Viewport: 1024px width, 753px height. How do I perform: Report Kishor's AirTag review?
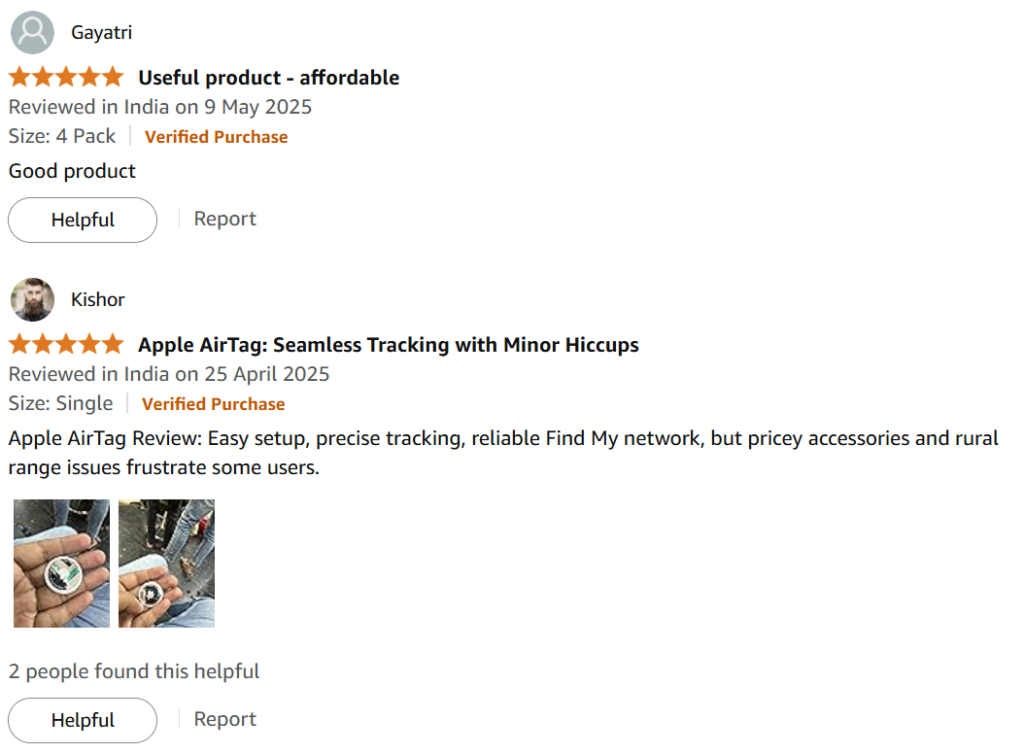point(225,719)
